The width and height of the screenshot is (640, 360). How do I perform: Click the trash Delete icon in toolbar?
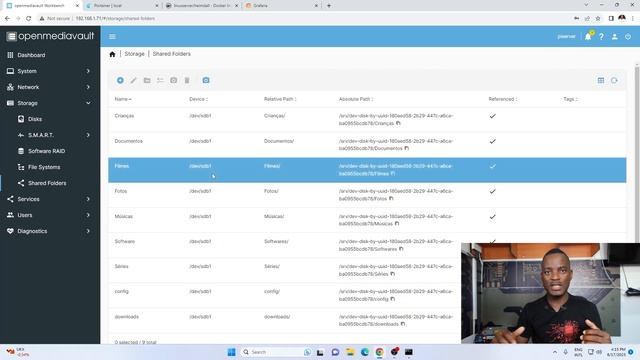coord(187,80)
